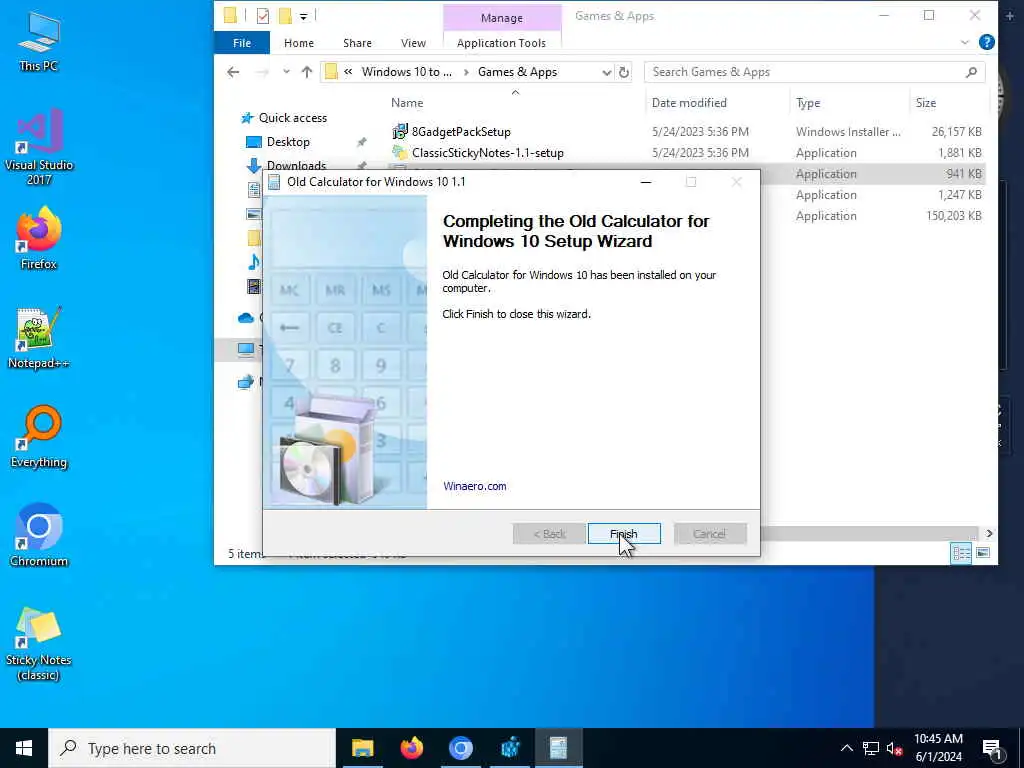Click the Properties quick access toolbar icon

coord(263,16)
